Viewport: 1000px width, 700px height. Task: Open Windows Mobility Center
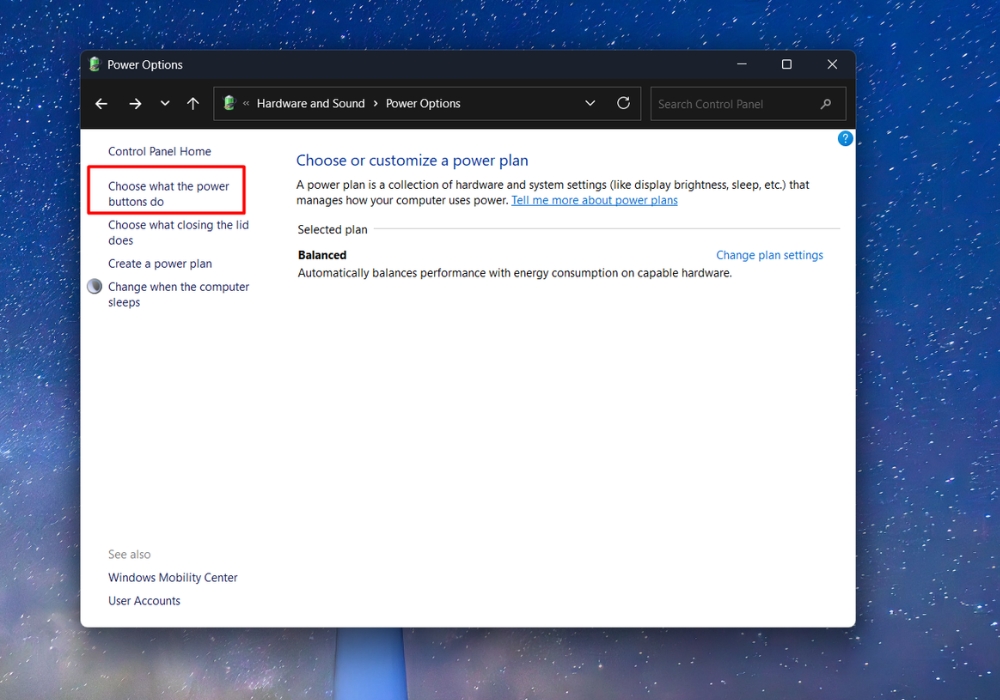click(x=173, y=578)
